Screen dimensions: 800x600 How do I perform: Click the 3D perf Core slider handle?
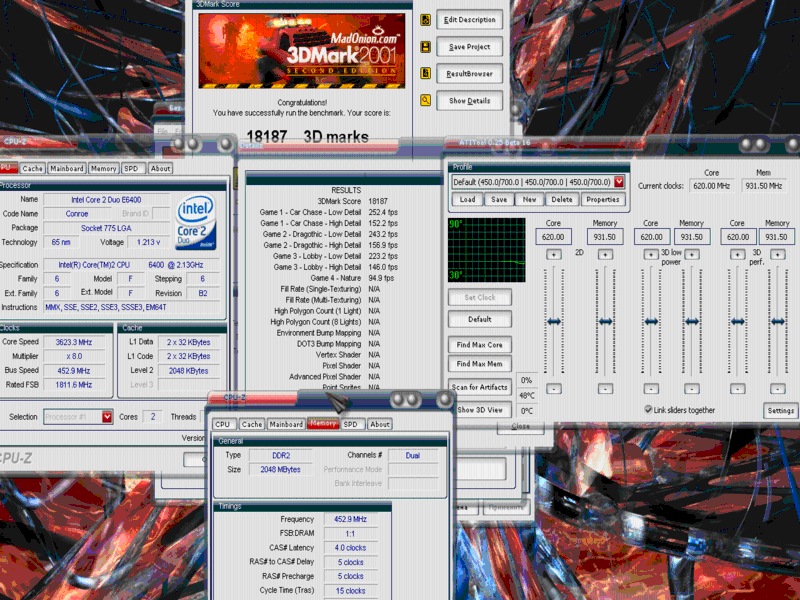point(737,321)
